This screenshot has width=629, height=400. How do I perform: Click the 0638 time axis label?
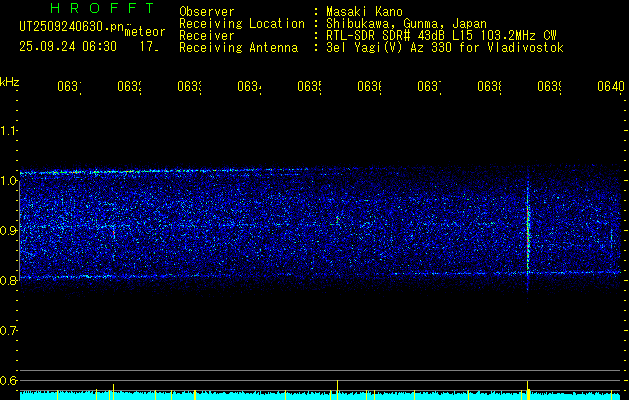(489, 87)
